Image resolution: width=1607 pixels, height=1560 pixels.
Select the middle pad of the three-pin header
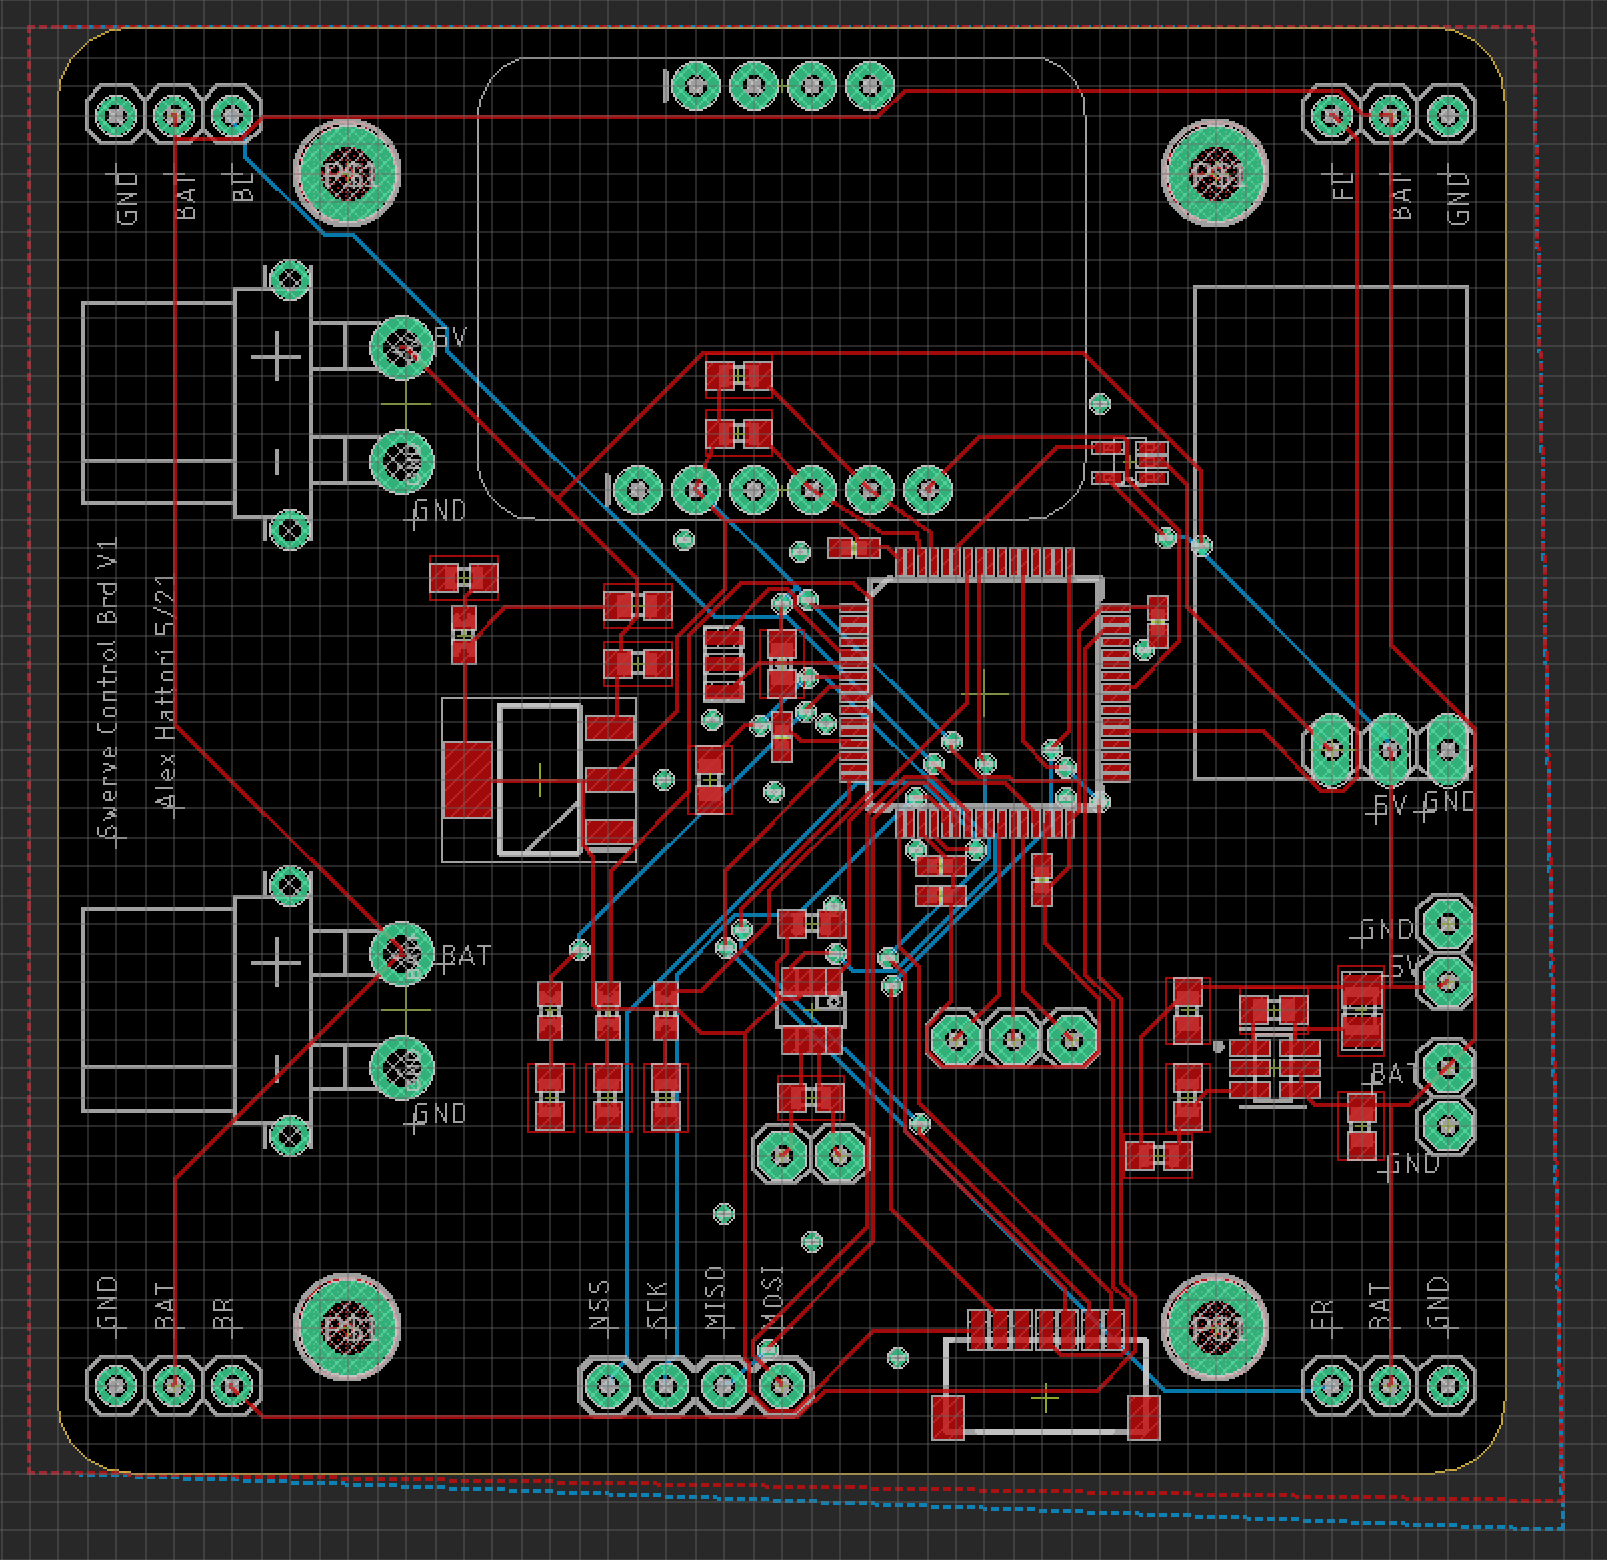pos(1014,1039)
